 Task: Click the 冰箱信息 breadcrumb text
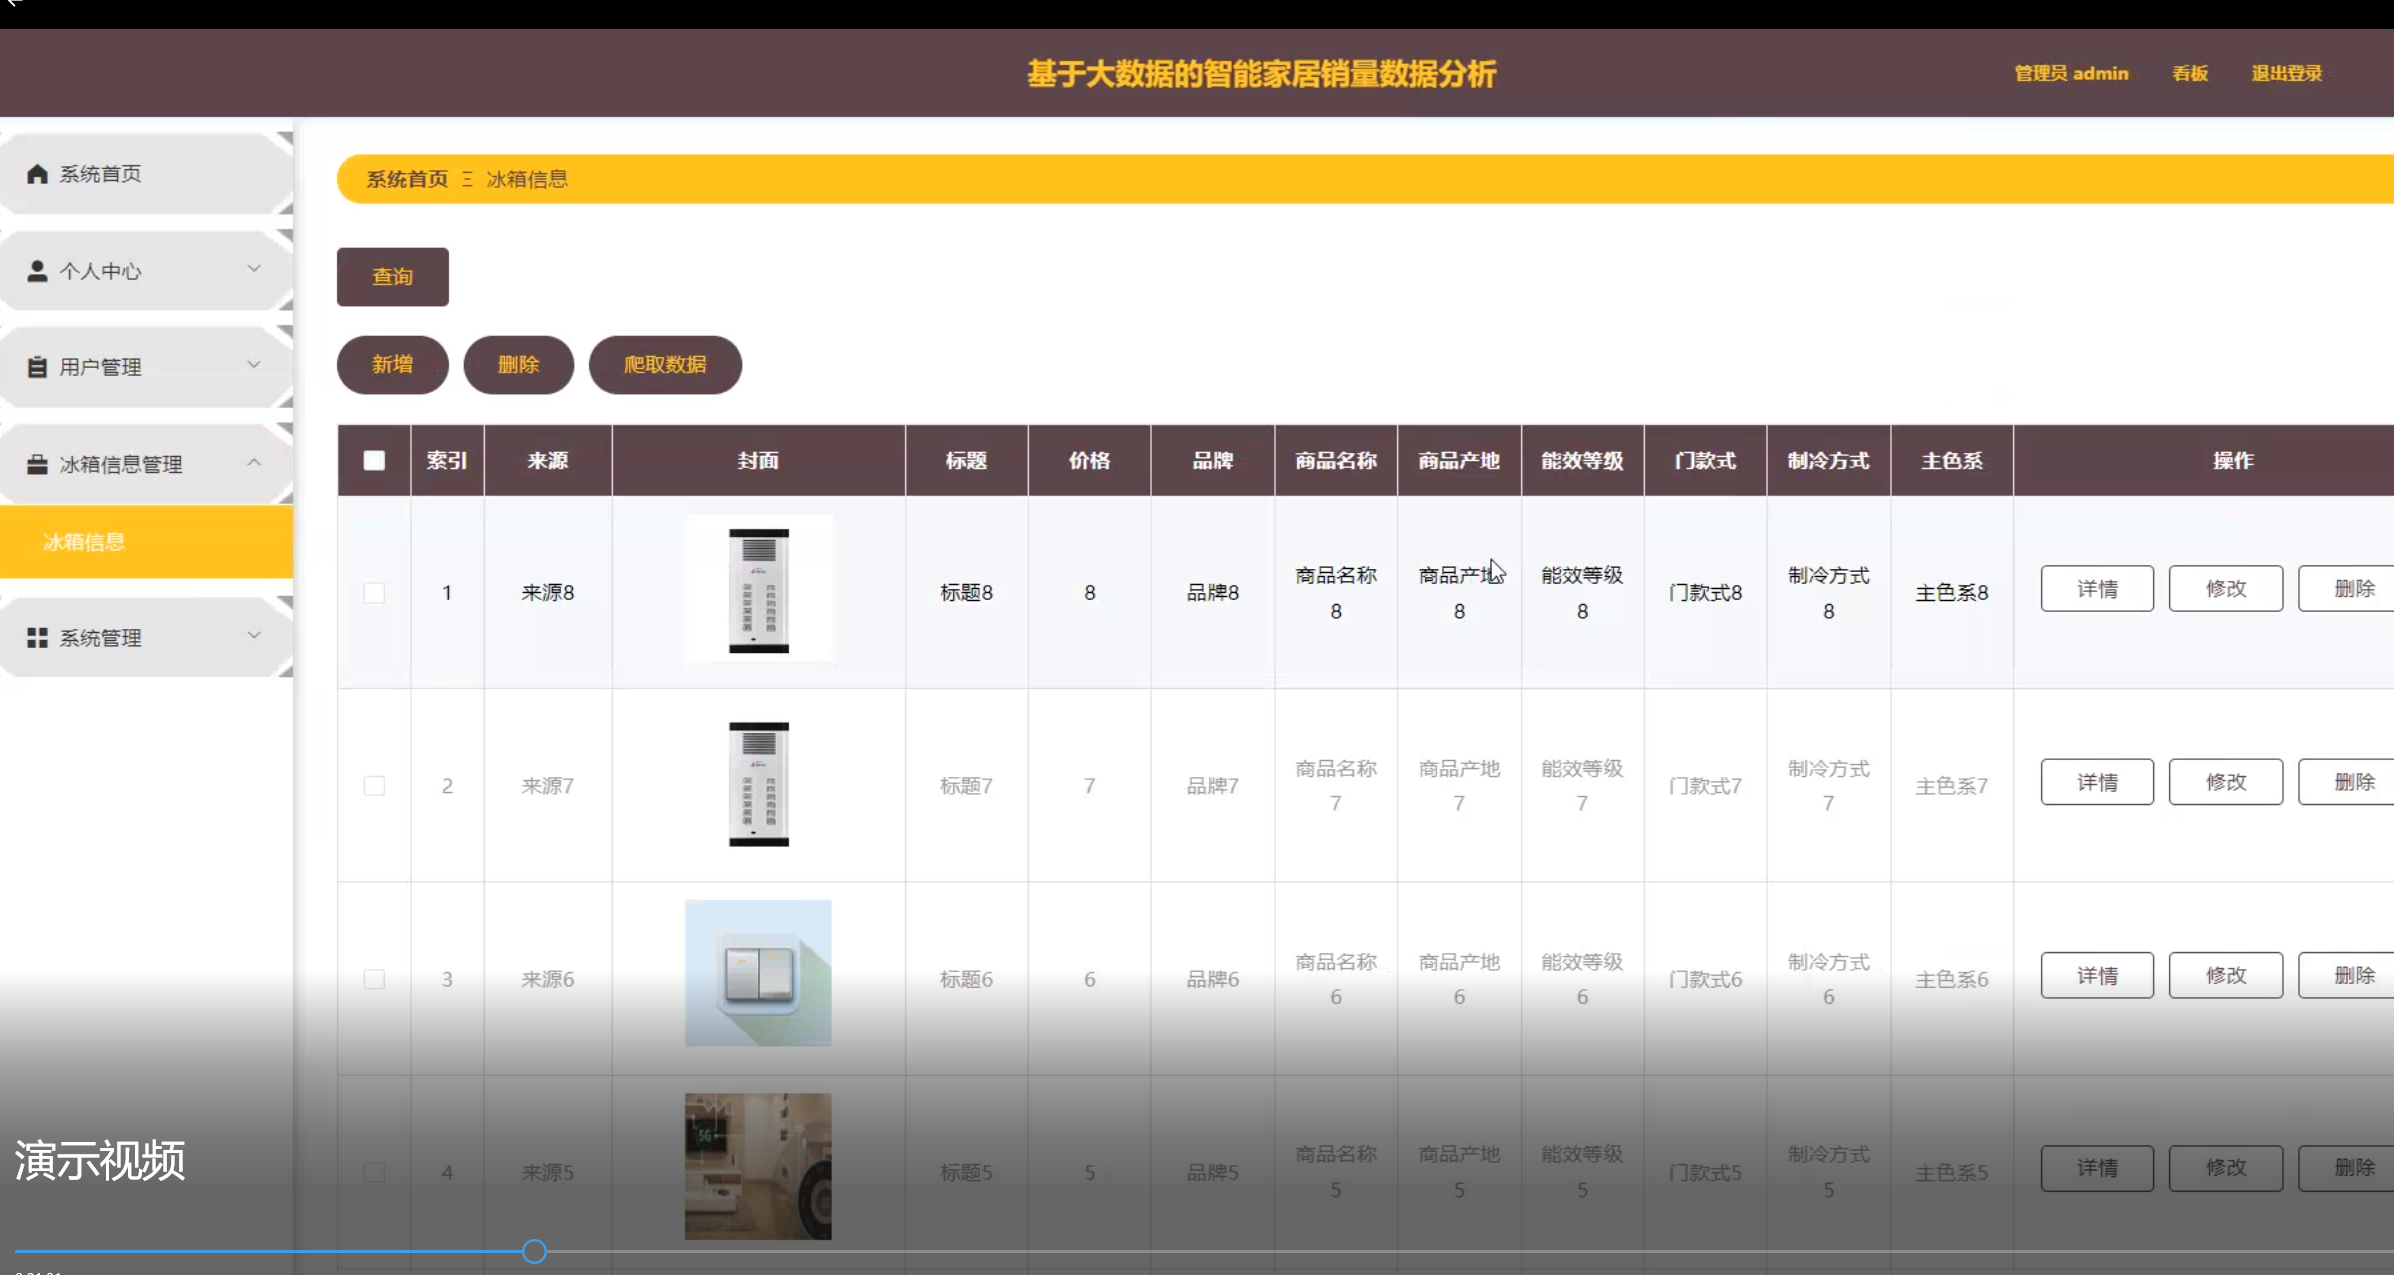pos(527,179)
